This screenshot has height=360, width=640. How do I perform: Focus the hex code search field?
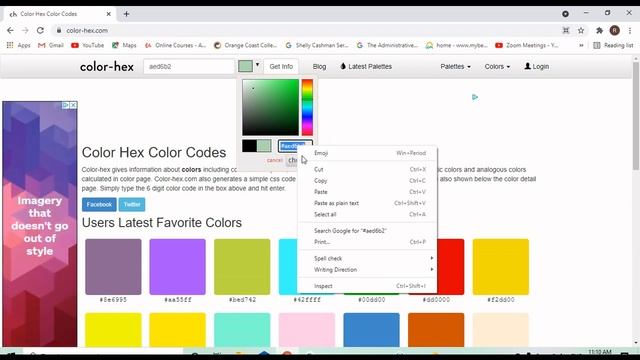[189, 67]
